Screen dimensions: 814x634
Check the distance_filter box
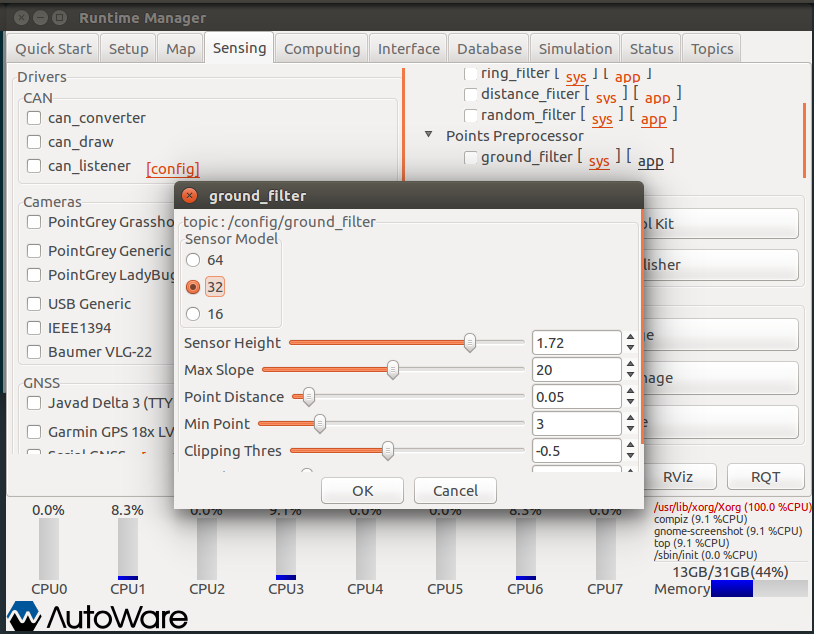(470, 94)
